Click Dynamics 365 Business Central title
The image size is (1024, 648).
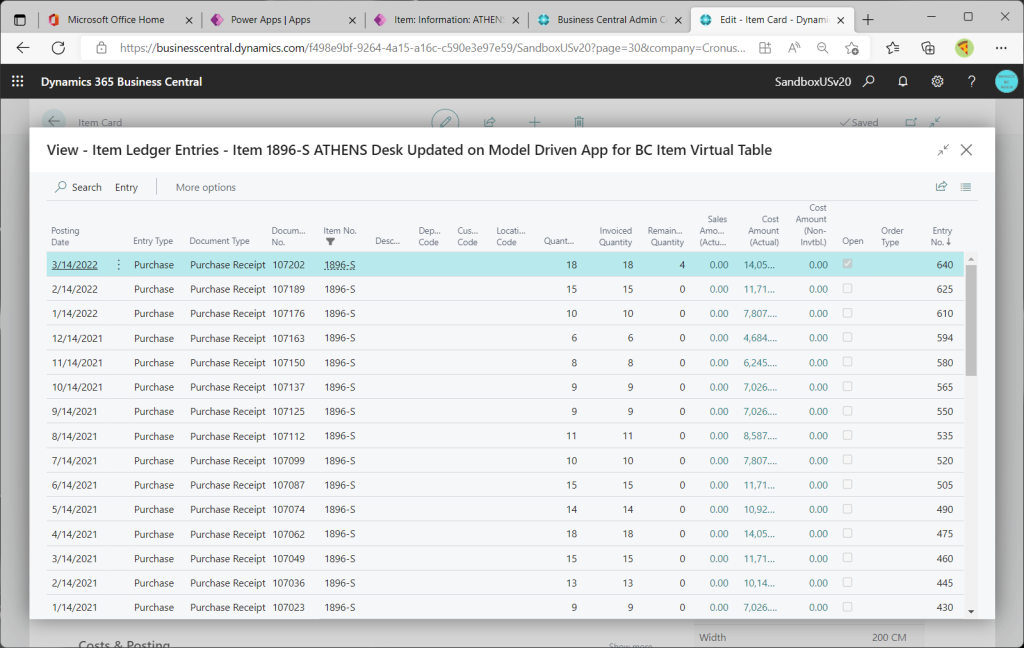121,82
